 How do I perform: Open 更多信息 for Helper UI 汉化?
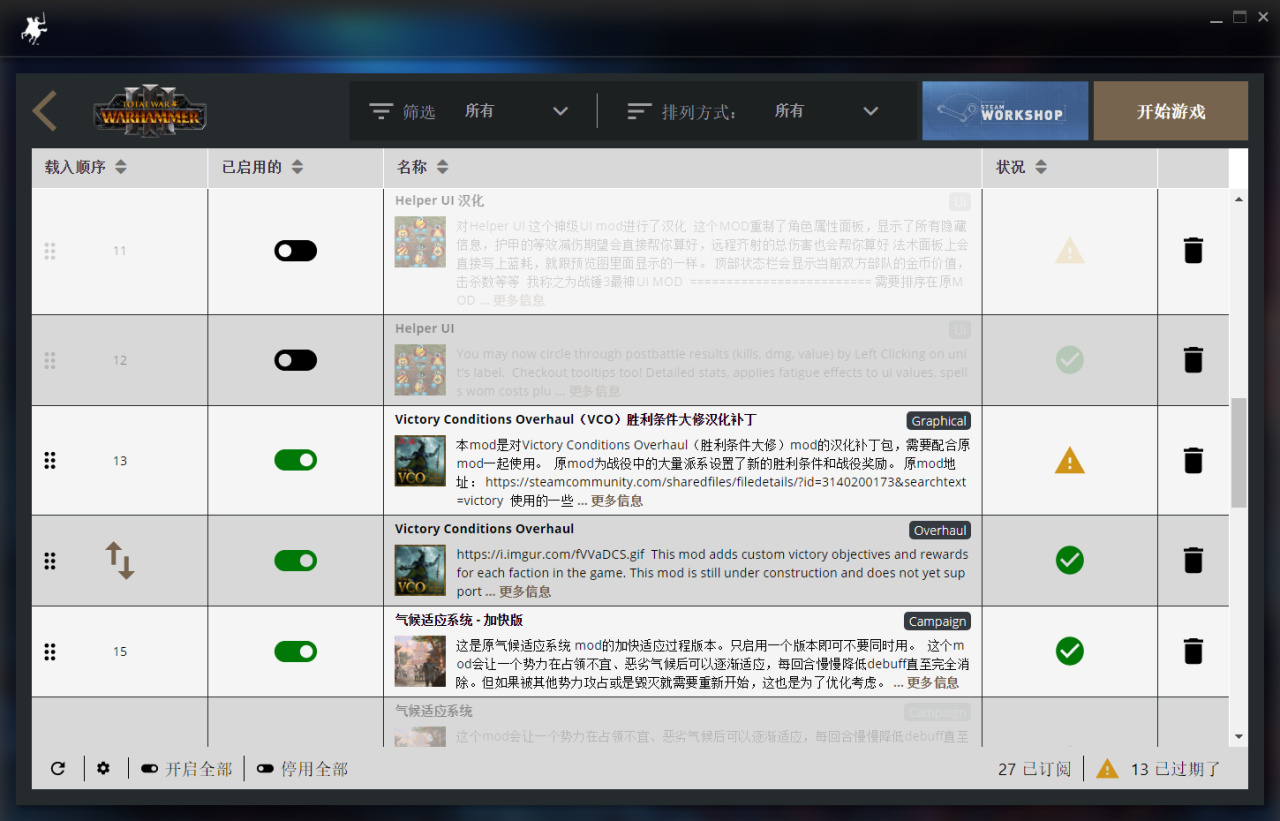tap(519, 300)
